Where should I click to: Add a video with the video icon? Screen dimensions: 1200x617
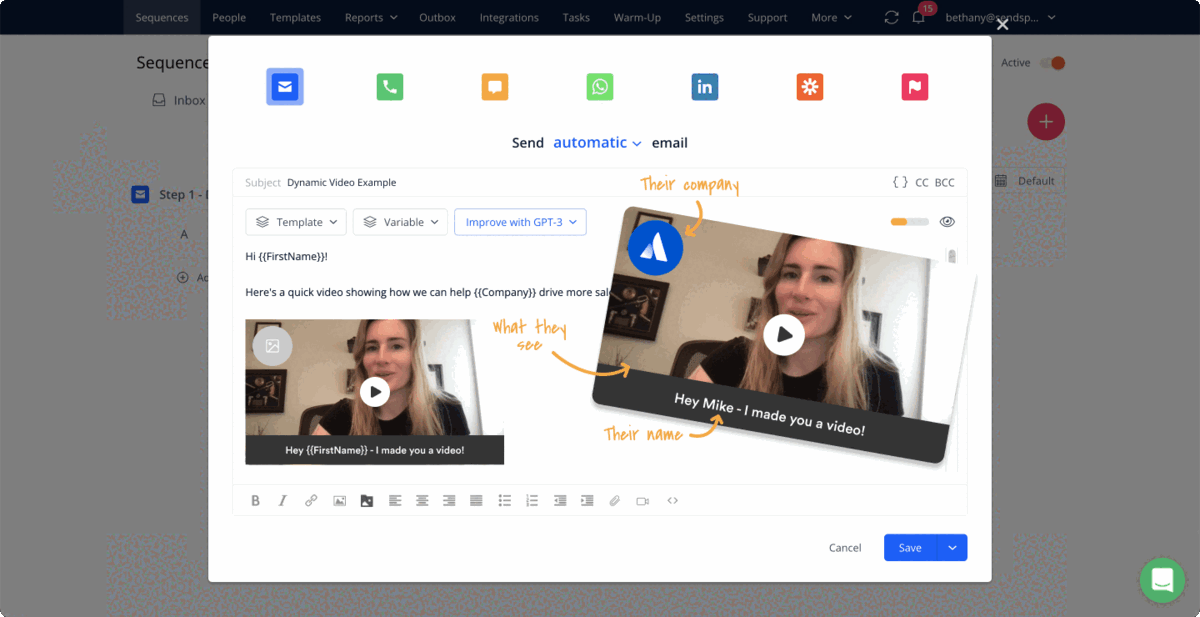[643, 500]
